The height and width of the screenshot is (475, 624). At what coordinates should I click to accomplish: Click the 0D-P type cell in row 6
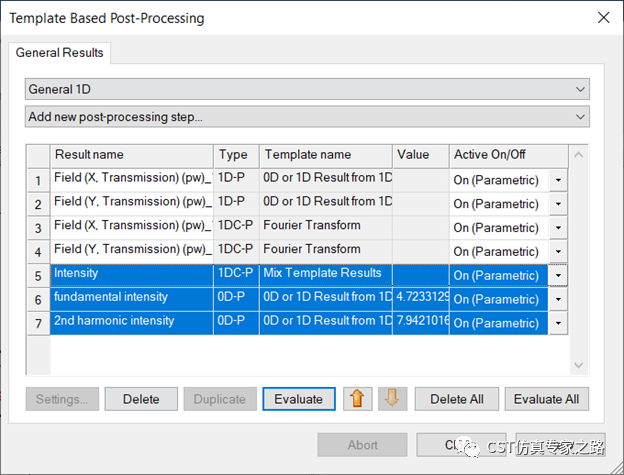click(236, 297)
